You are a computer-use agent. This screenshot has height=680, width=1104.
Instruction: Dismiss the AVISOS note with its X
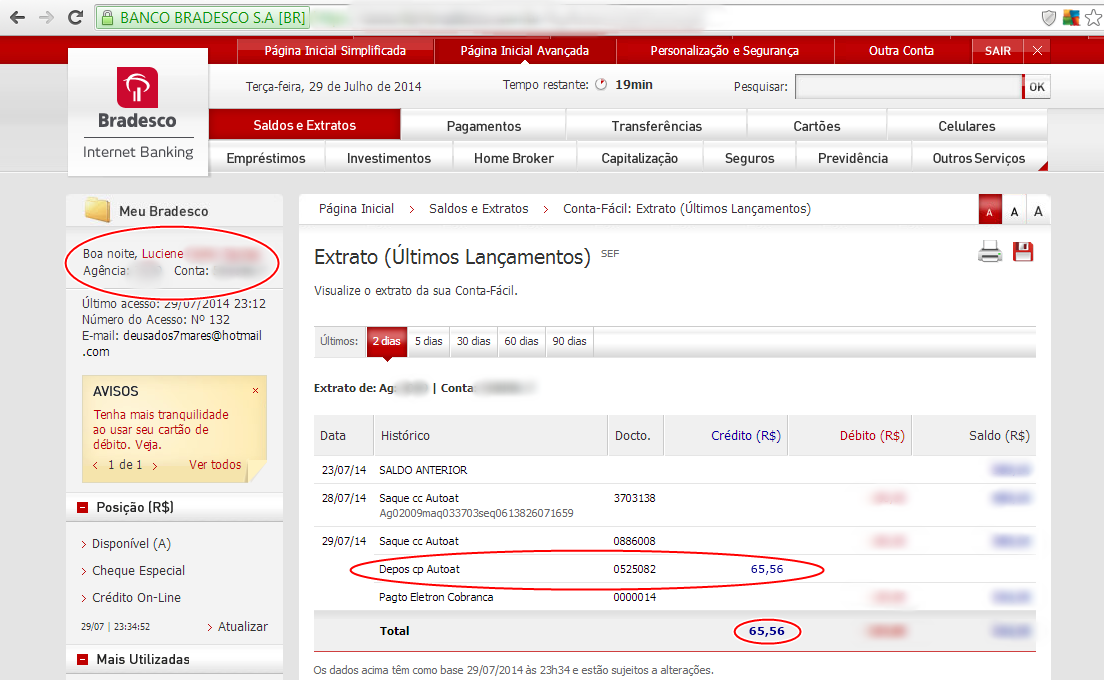pyautogui.click(x=256, y=390)
